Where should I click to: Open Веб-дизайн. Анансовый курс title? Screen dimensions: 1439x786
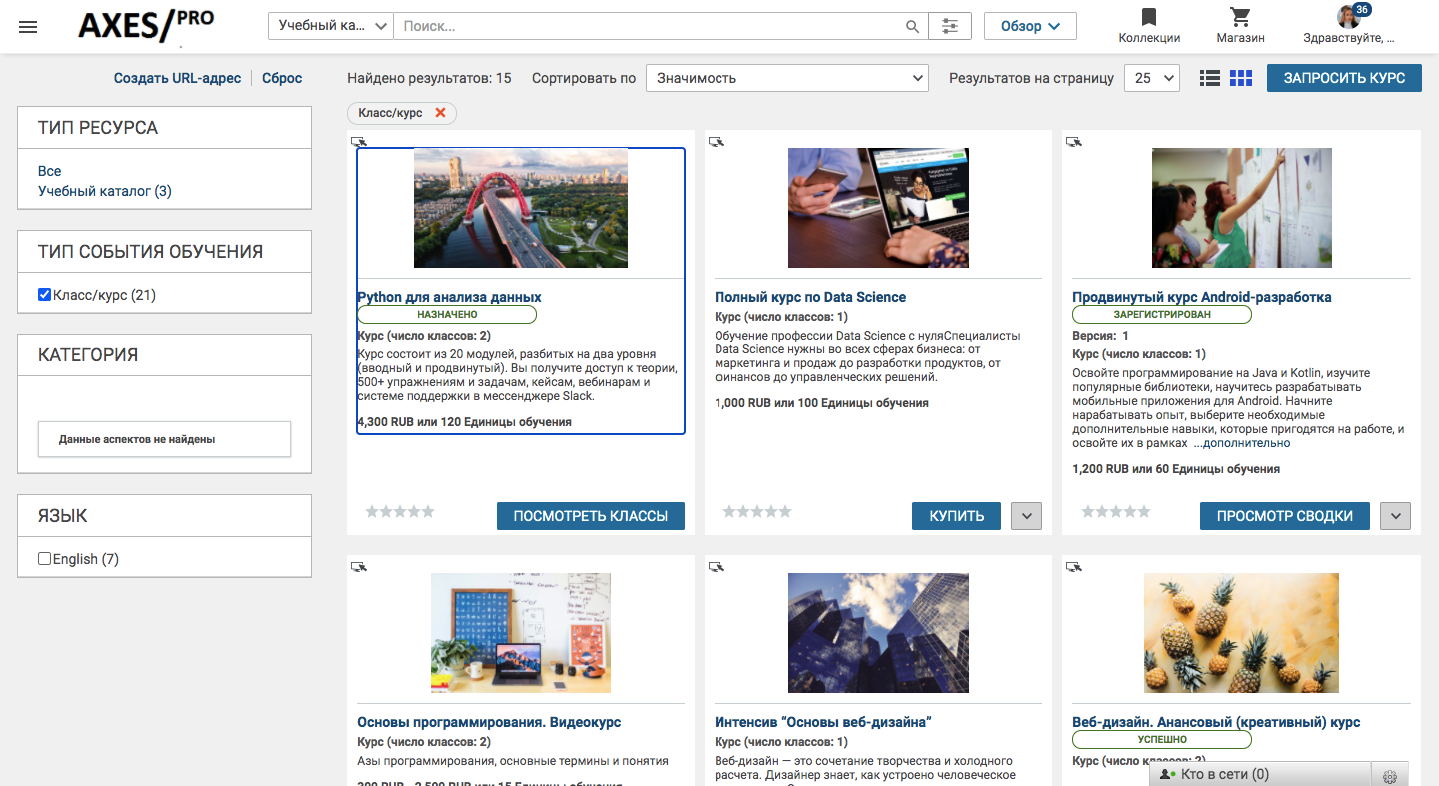point(1216,722)
